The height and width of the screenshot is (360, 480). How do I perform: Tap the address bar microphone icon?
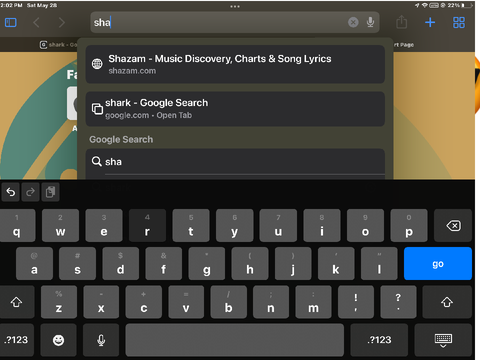point(370,22)
